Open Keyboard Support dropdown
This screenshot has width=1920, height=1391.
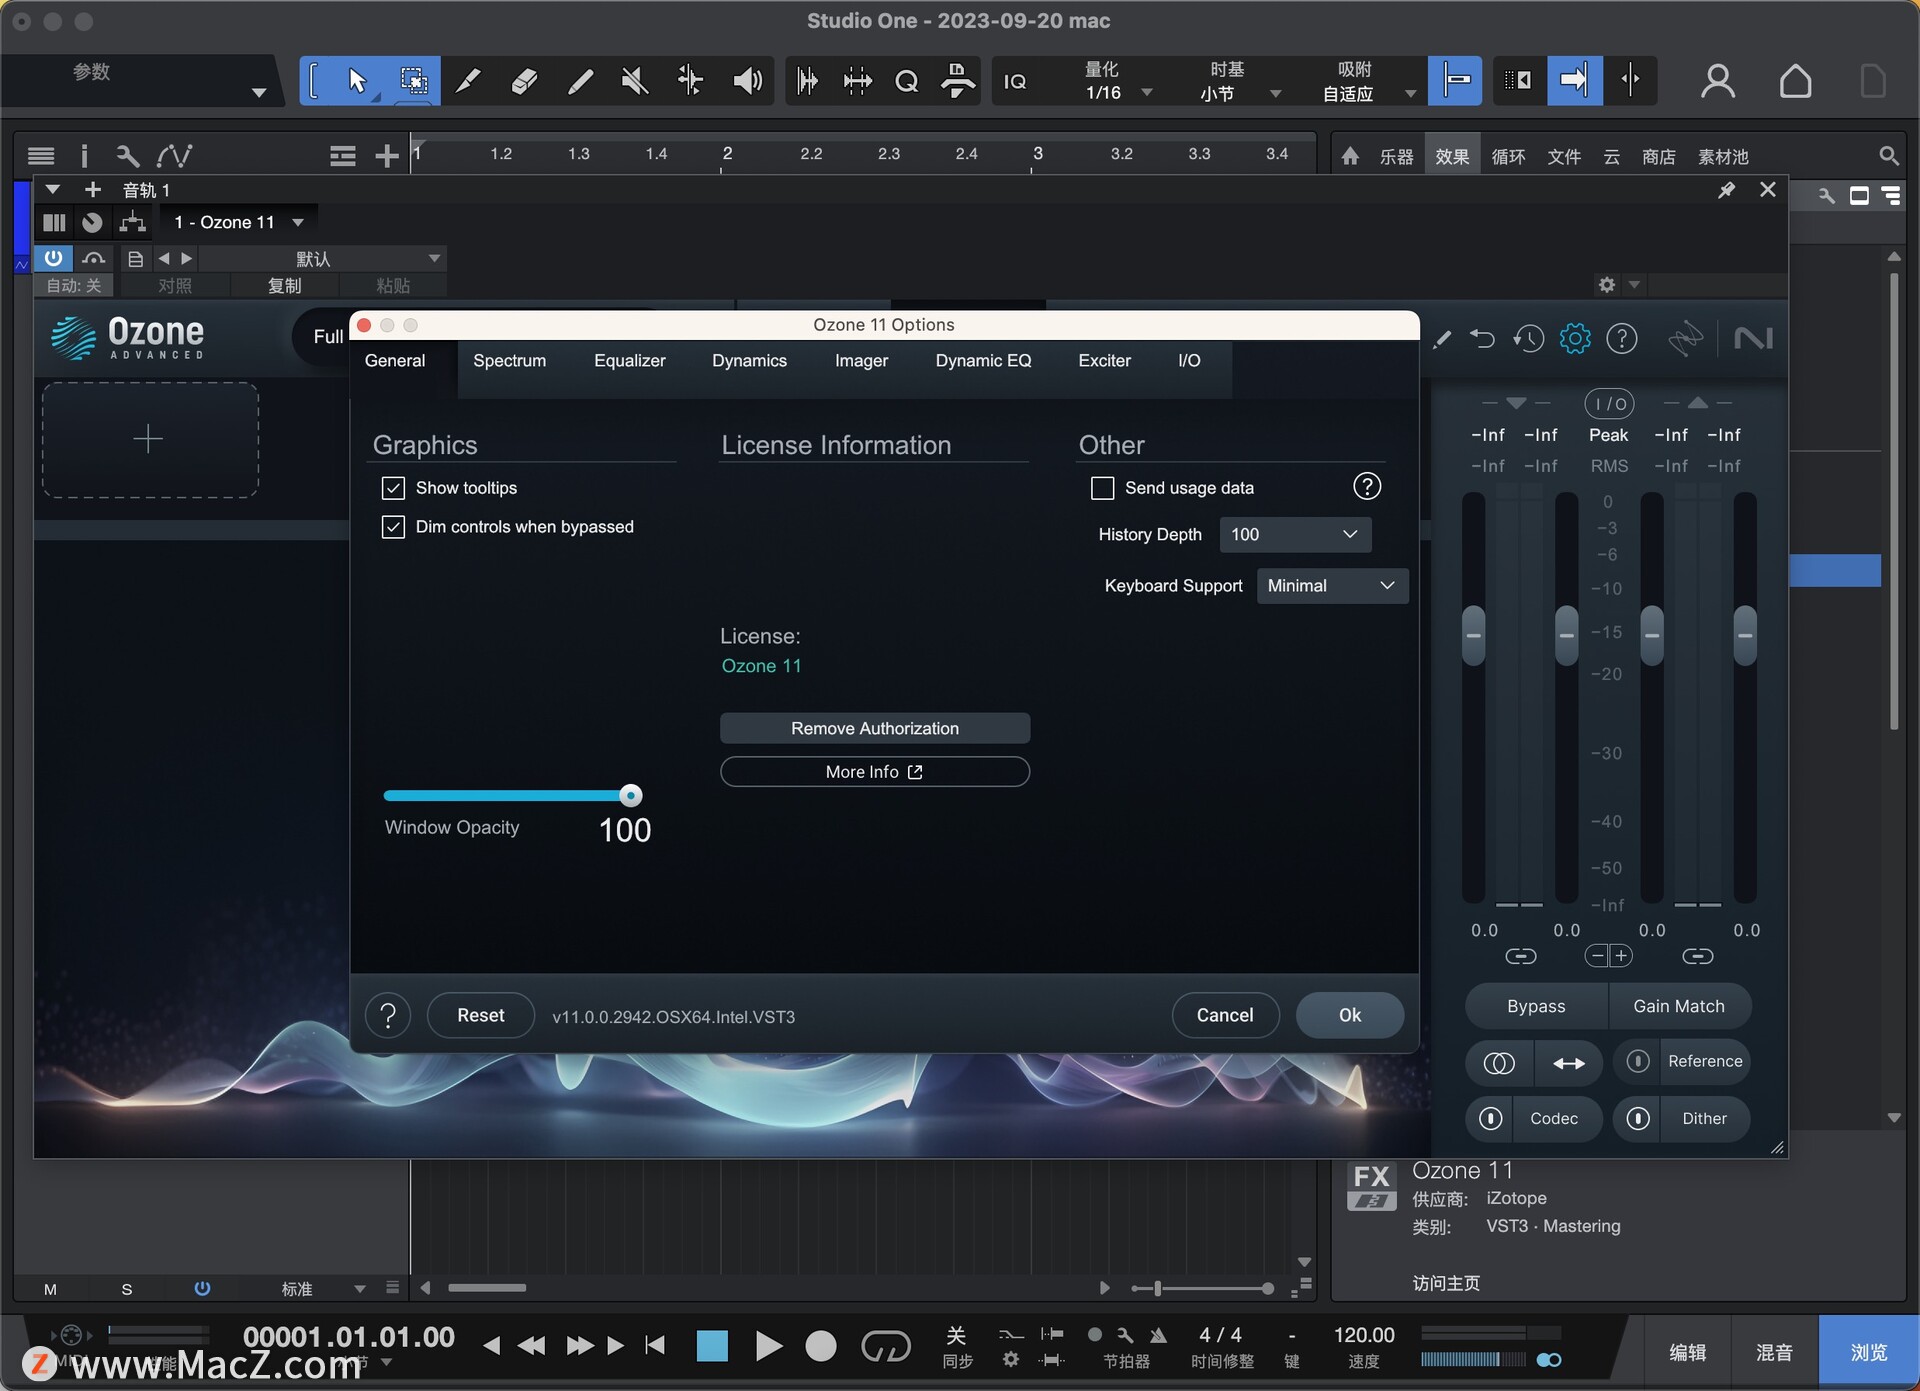[x=1332, y=586]
